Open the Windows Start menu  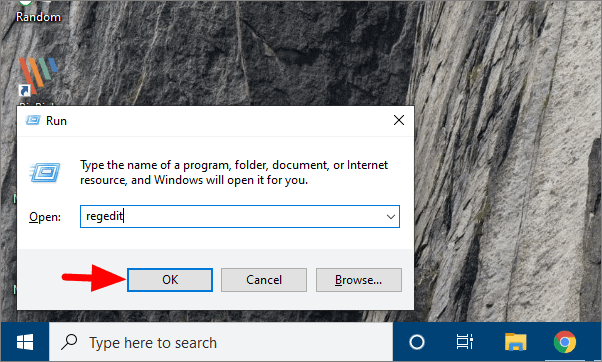[x=25, y=342]
